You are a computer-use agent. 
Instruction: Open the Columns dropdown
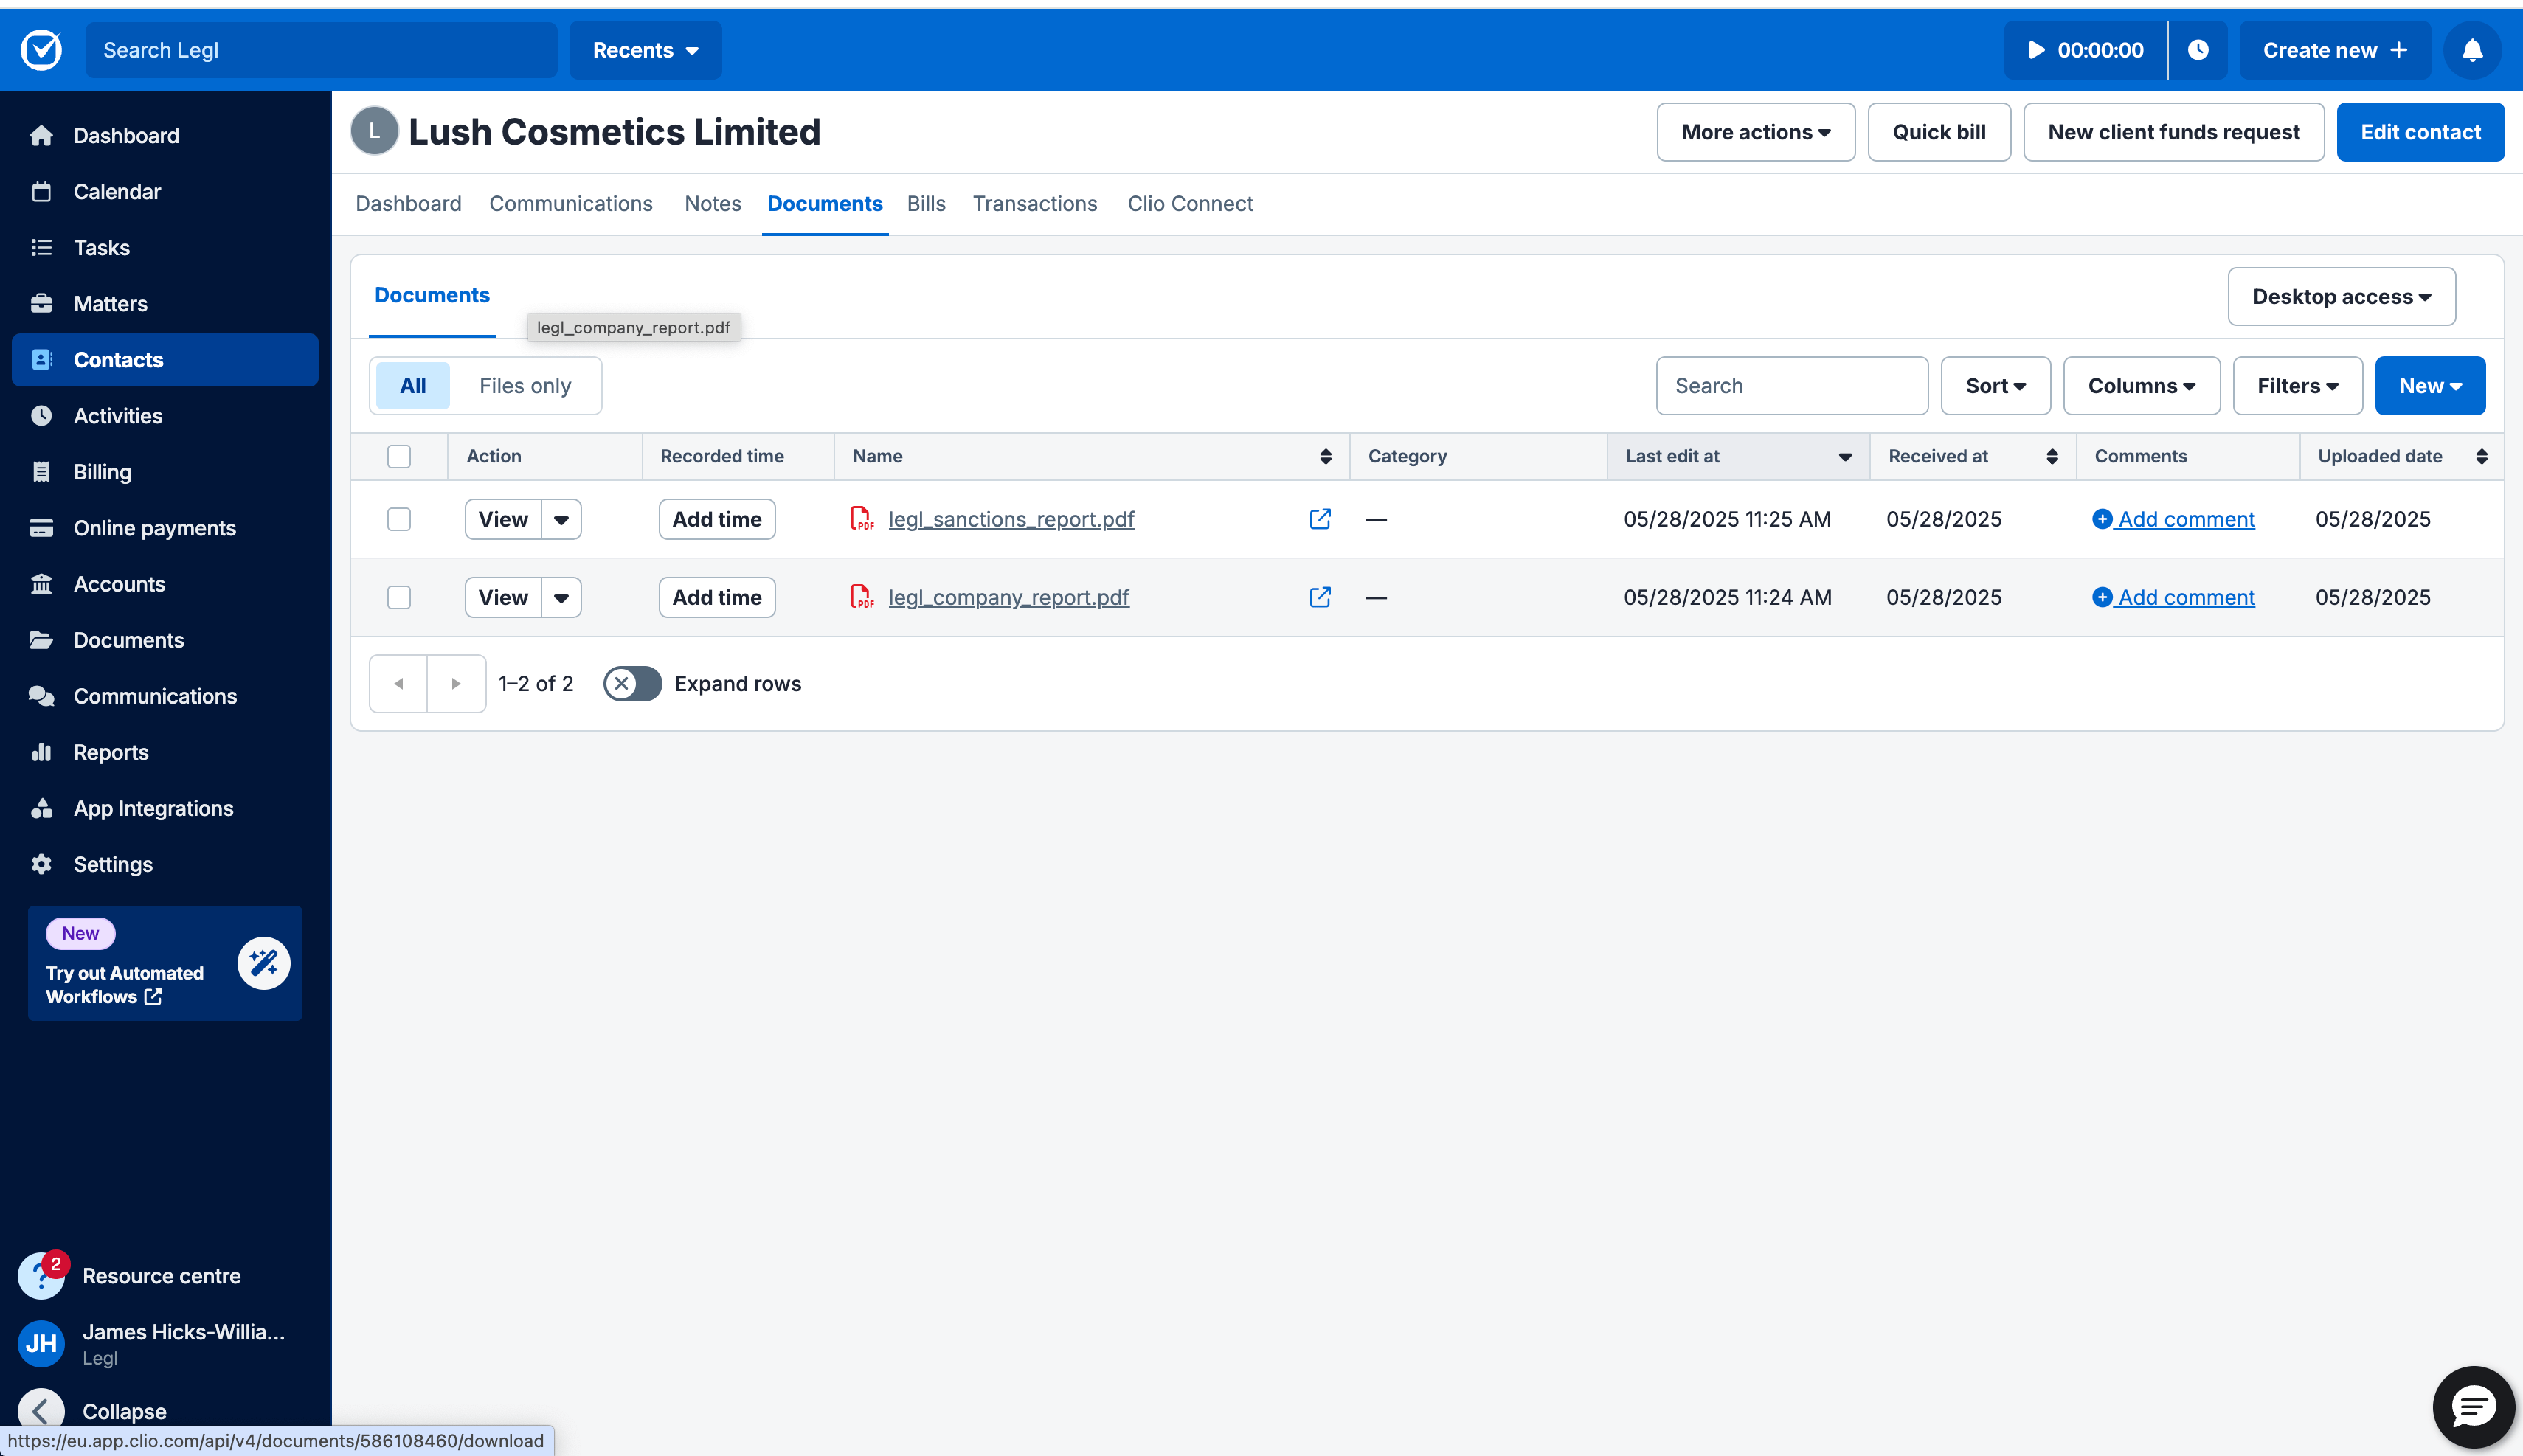(2141, 386)
